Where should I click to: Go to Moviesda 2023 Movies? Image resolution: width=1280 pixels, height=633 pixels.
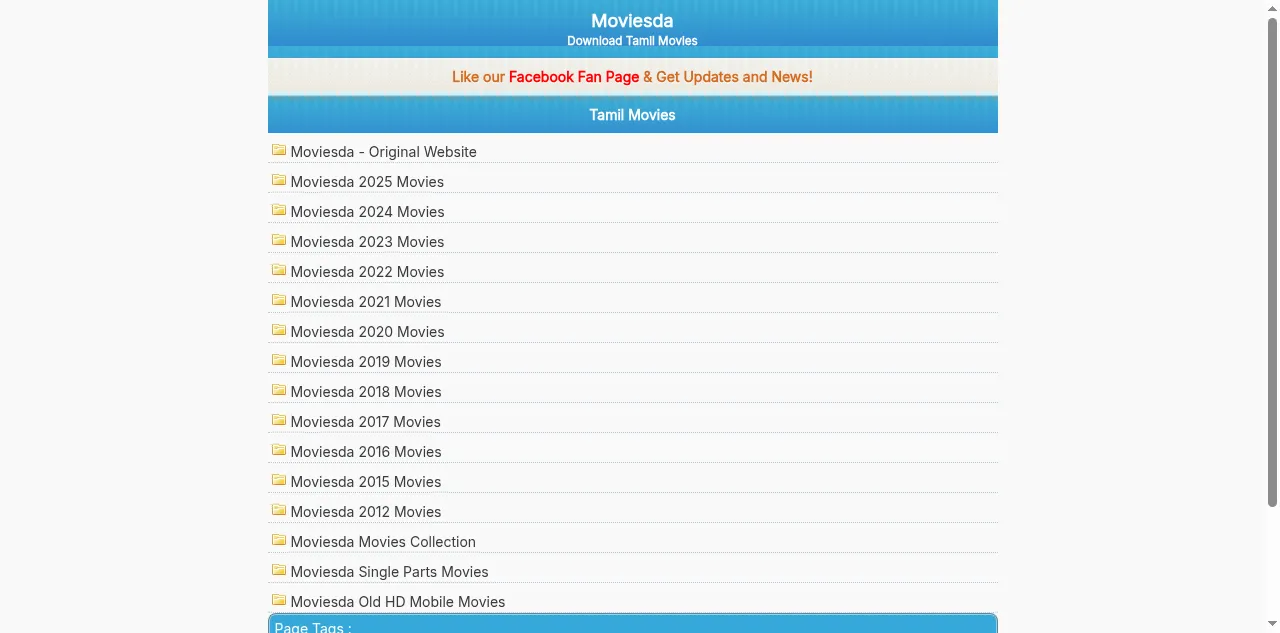367,242
